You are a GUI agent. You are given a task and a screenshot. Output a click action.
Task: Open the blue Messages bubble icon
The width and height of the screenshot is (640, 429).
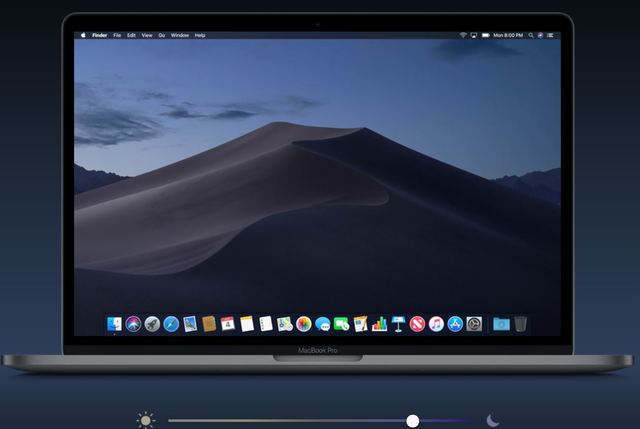click(x=323, y=325)
